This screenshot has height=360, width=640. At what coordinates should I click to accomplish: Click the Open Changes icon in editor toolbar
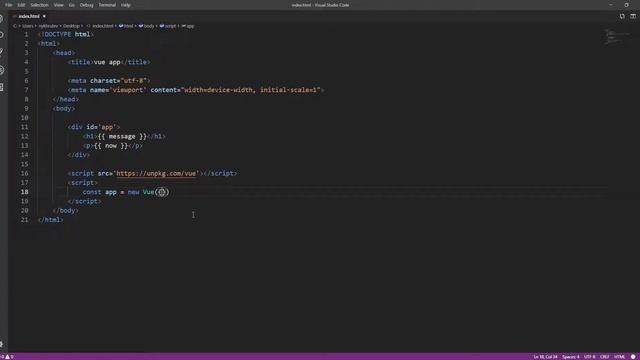coord(622,16)
